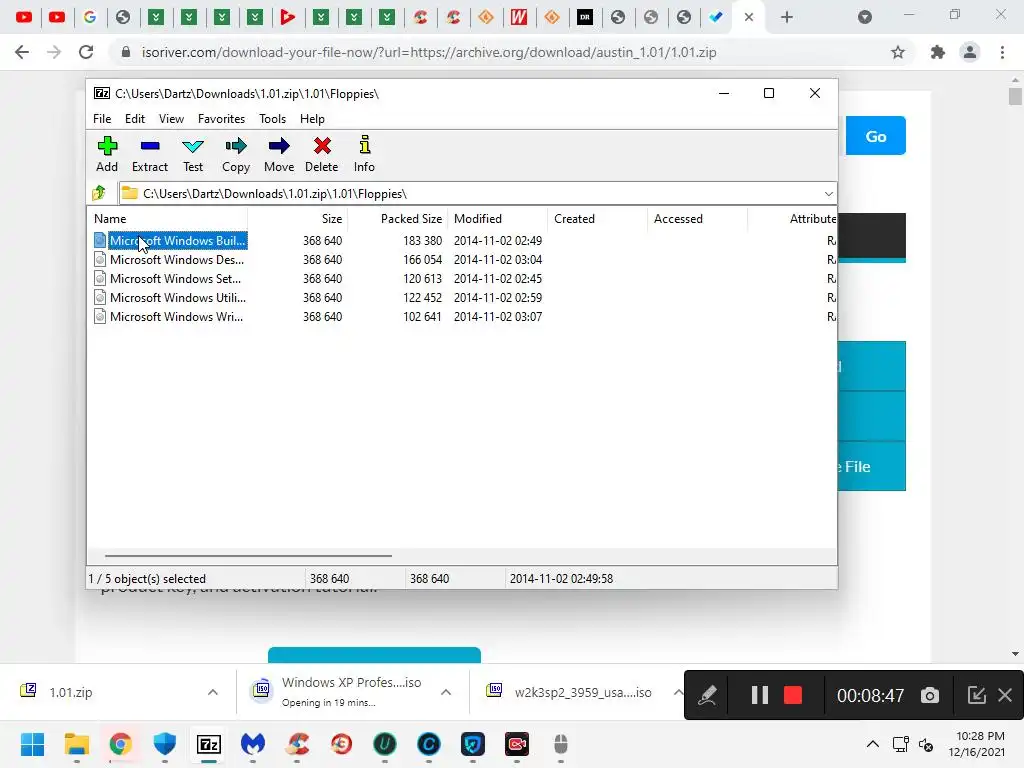Close the recorder toolbar
This screenshot has height=768, width=1024.
click(1005, 695)
